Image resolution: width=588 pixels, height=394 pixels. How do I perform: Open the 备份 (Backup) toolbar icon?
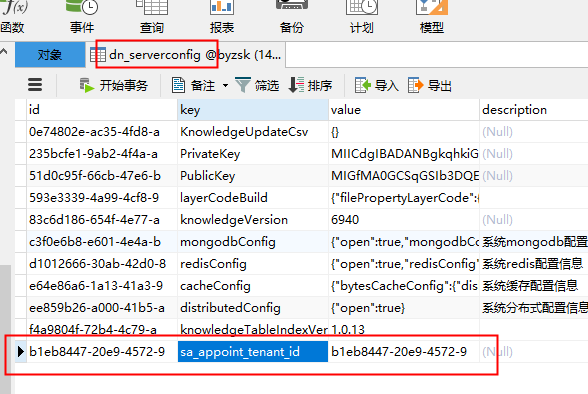292,16
